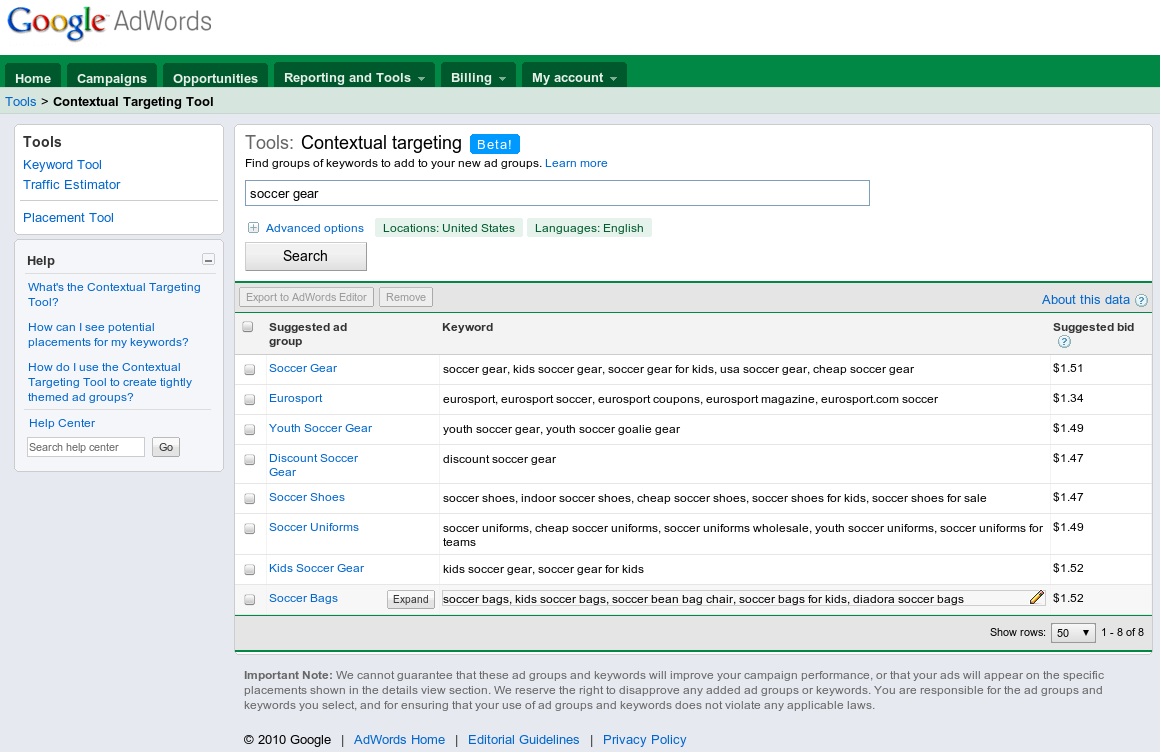Viewport: 1161px width, 754px height.
Task: Click the Advanced options plus icon
Action: click(253, 228)
